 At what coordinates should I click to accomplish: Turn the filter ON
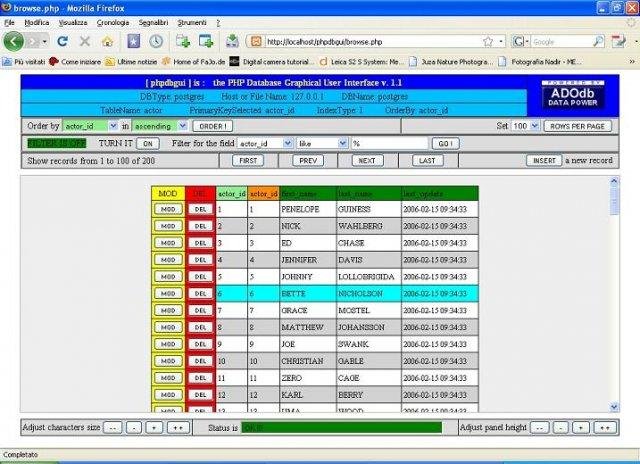[148, 143]
